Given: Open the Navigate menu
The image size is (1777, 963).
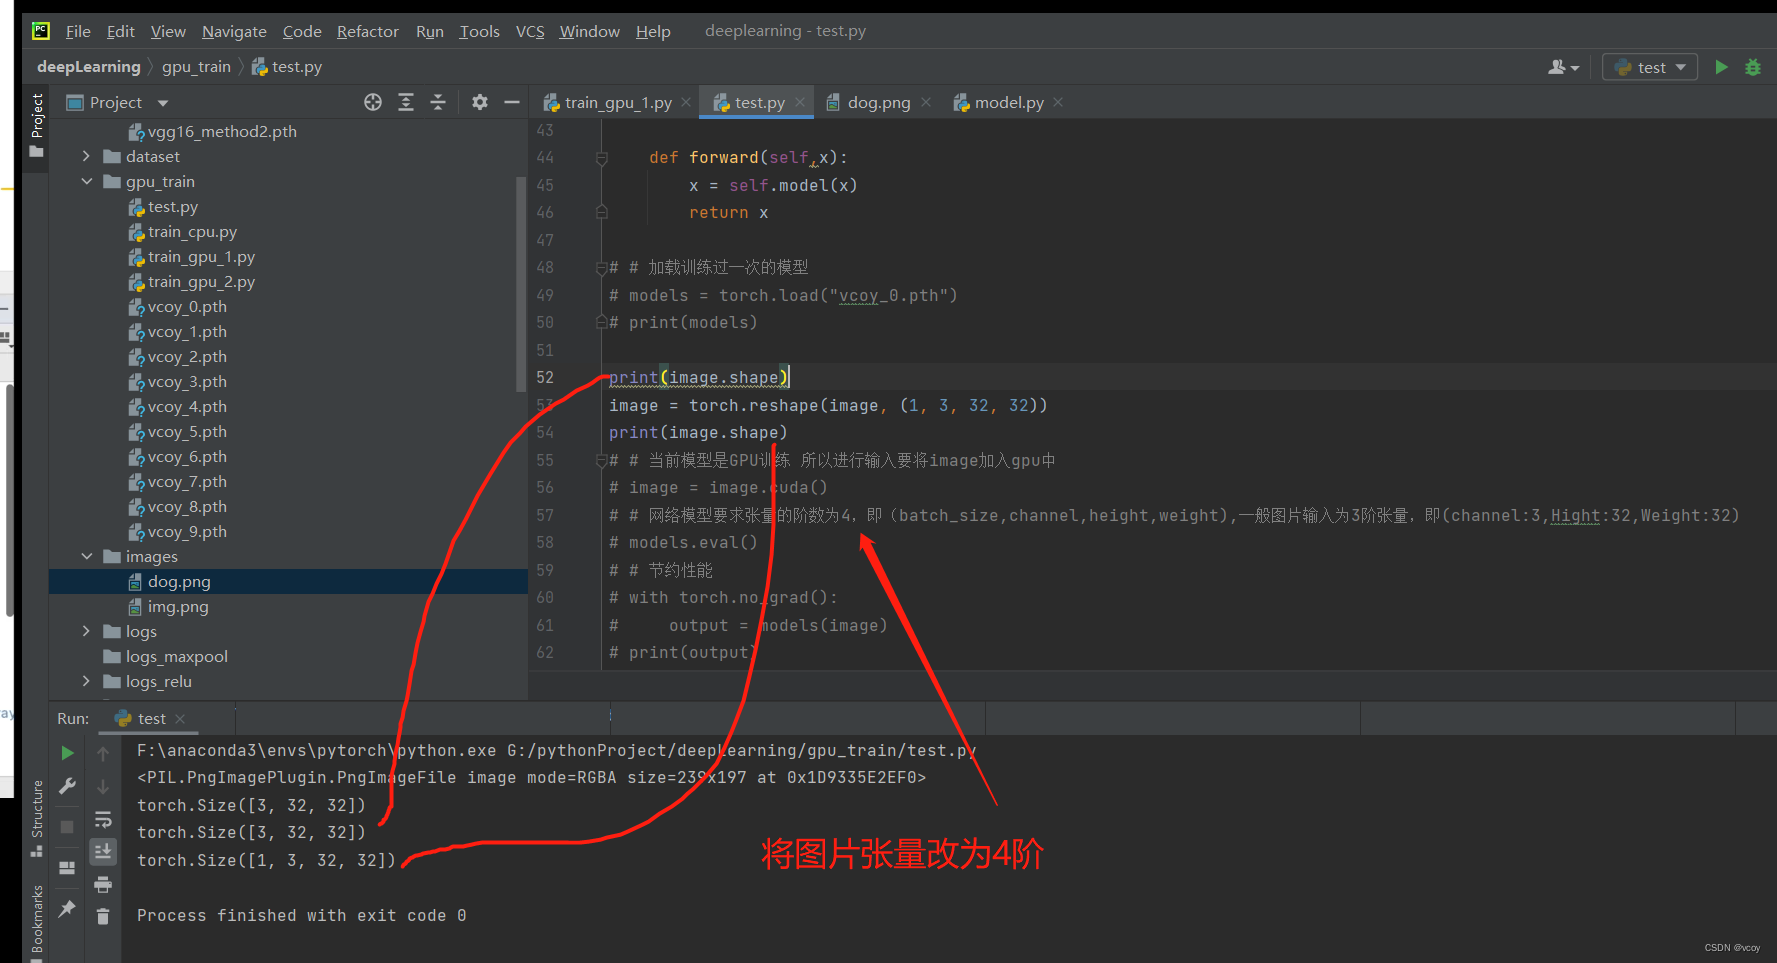Looking at the screenshot, I should (x=234, y=31).
